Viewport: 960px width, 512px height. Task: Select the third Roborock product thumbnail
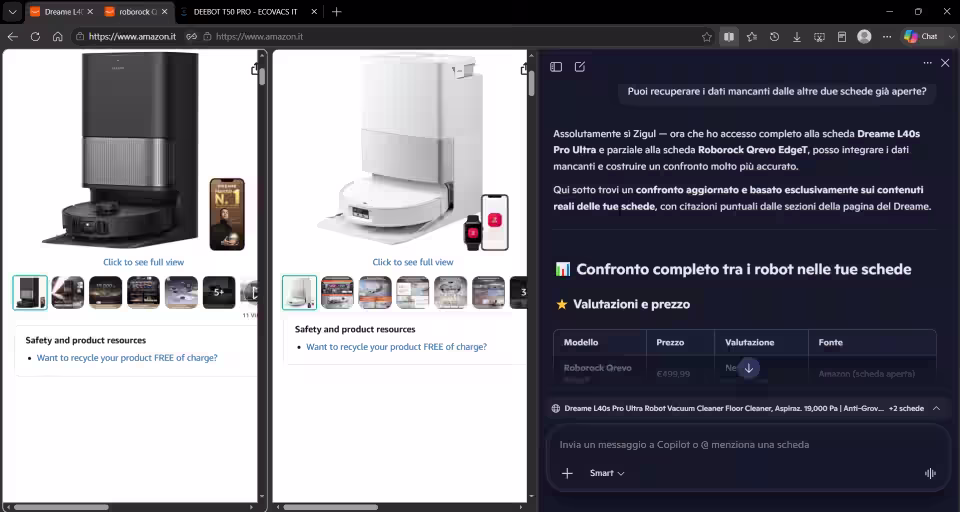pyautogui.click(x=375, y=293)
